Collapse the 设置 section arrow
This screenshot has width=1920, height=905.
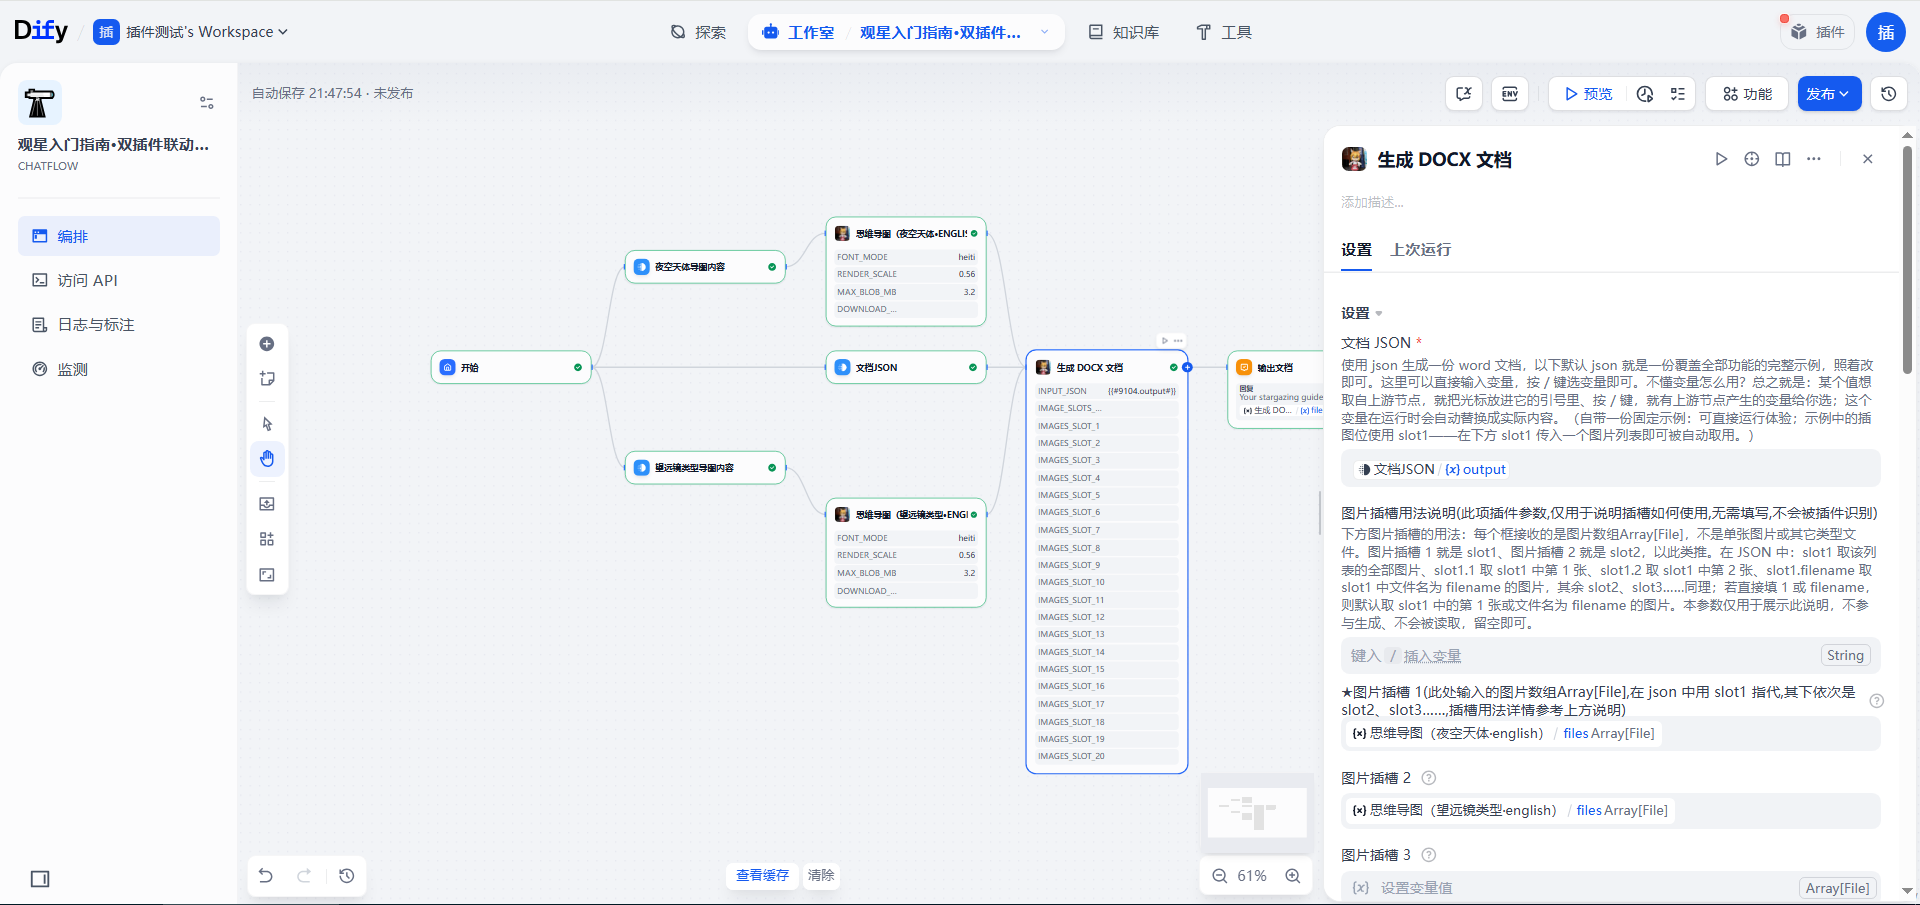coord(1379,314)
